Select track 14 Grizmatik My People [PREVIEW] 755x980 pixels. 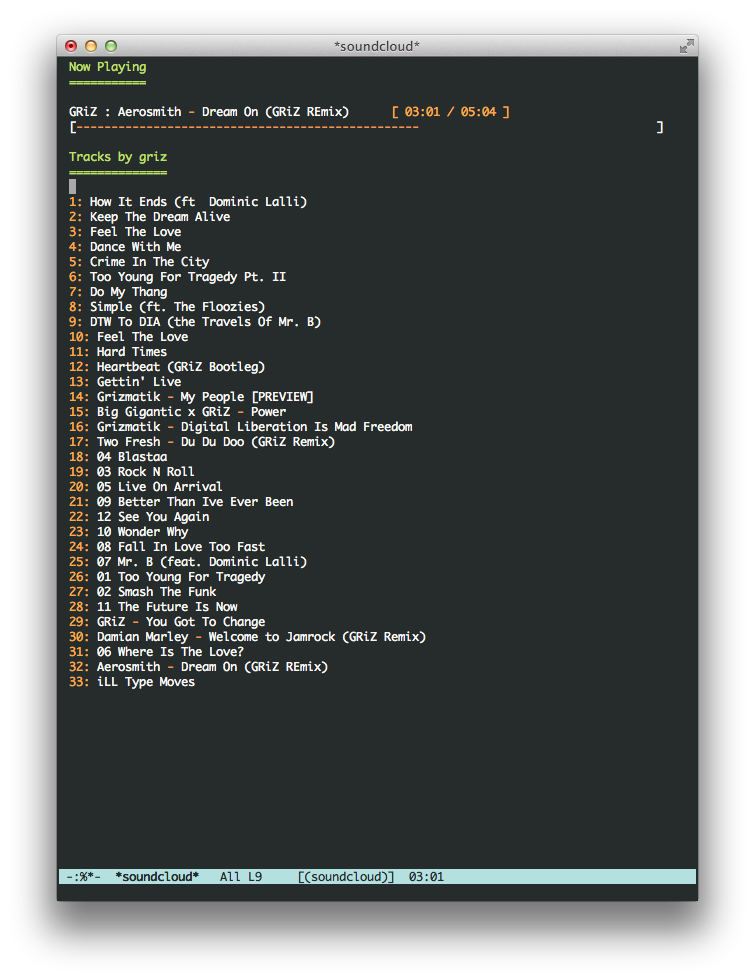click(x=191, y=397)
